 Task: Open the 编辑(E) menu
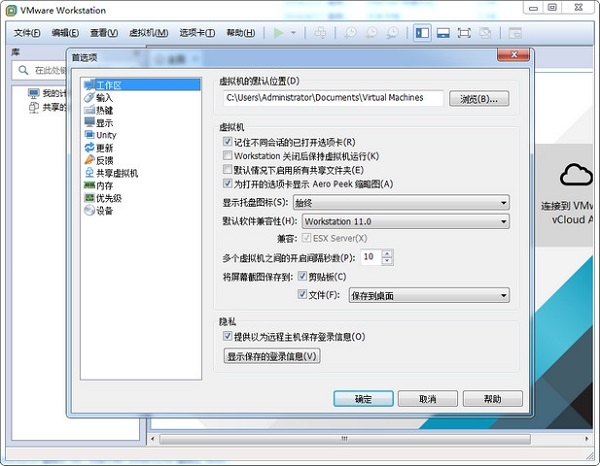(65, 33)
